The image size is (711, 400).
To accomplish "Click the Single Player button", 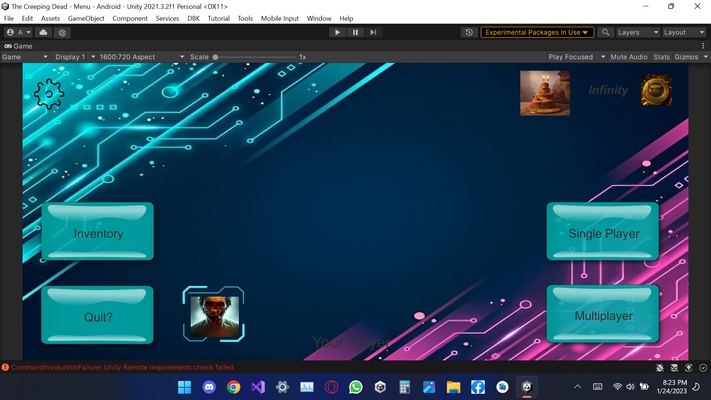I will (603, 231).
